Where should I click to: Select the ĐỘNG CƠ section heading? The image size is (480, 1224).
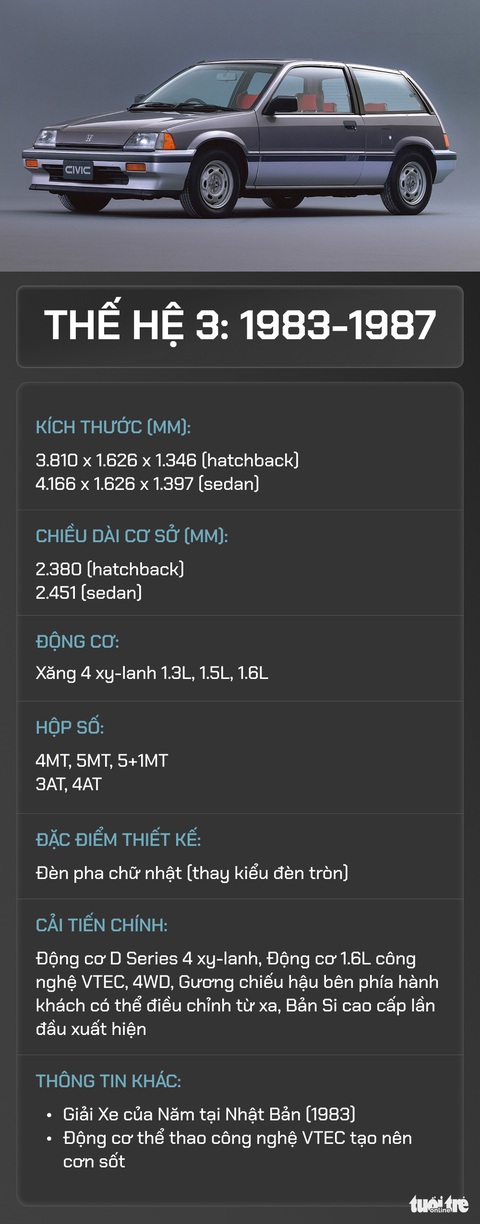(77, 642)
